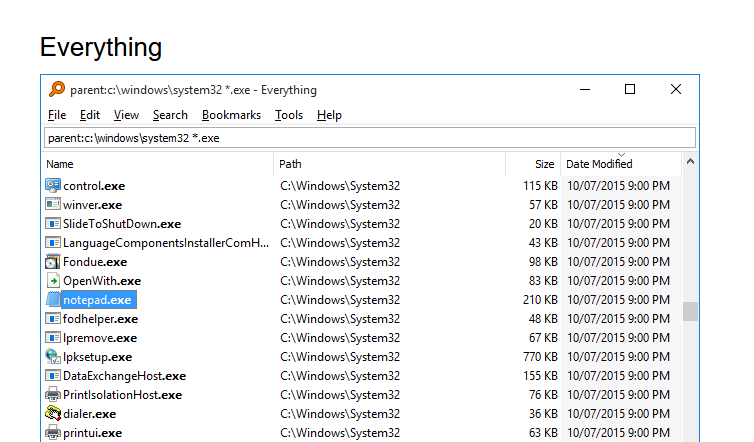
Task: Sort results by the Path column header
Action: click(390, 164)
